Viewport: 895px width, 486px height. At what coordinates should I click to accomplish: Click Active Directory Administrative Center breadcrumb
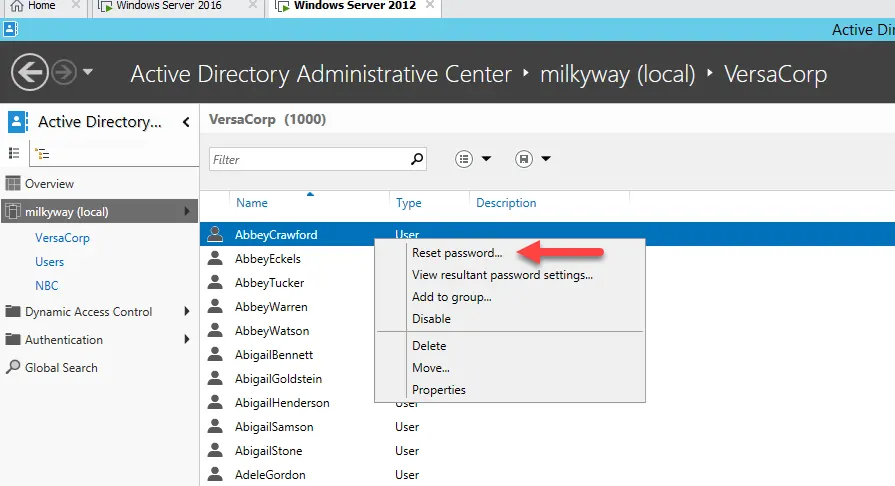coord(321,74)
